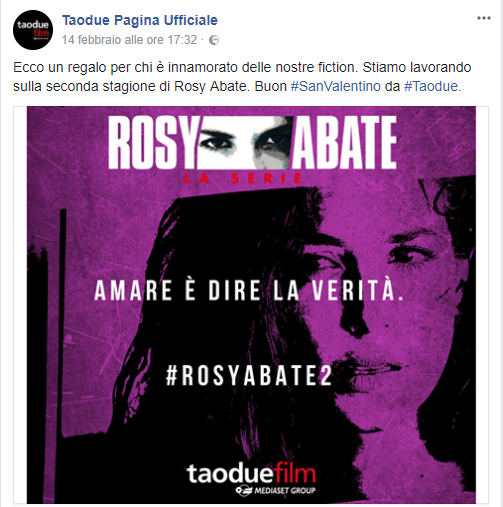Click the words Rosy Abate in the post text
503x507 pixels.
pyautogui.click(x=210, y=86)
